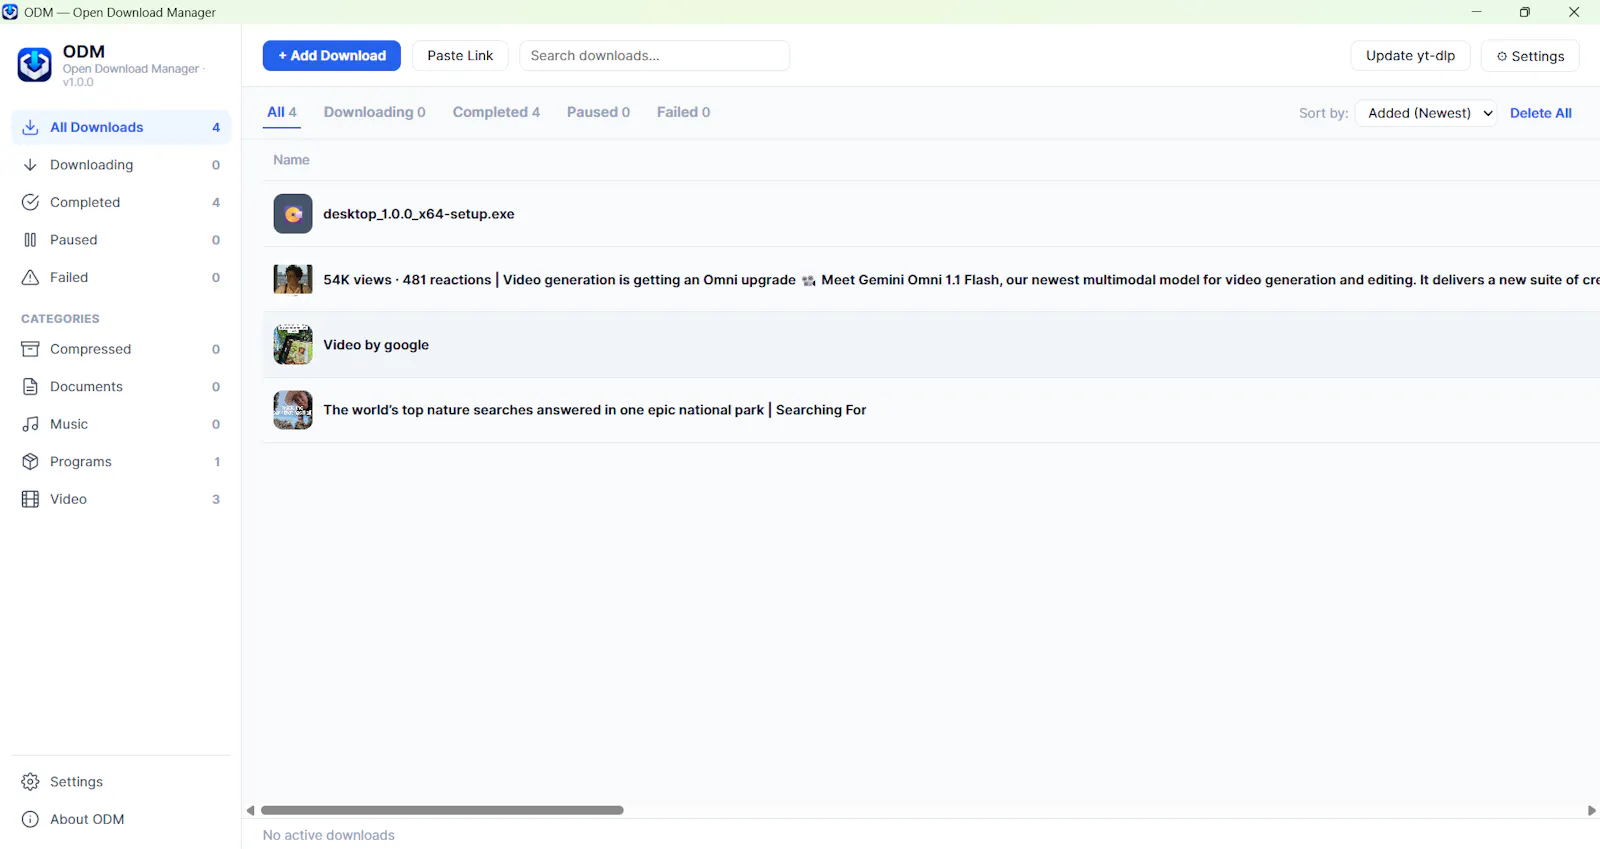
Task: Click the About ODM info icon
Action: [30, 819]
